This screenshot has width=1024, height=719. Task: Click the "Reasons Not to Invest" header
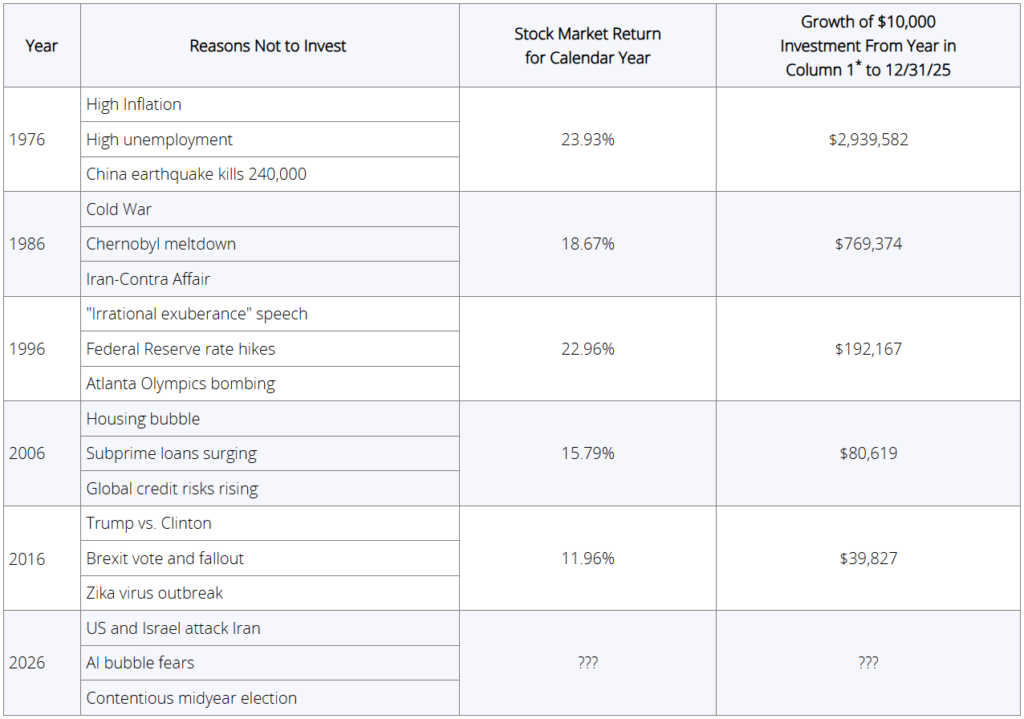click(x=268, y=46)
